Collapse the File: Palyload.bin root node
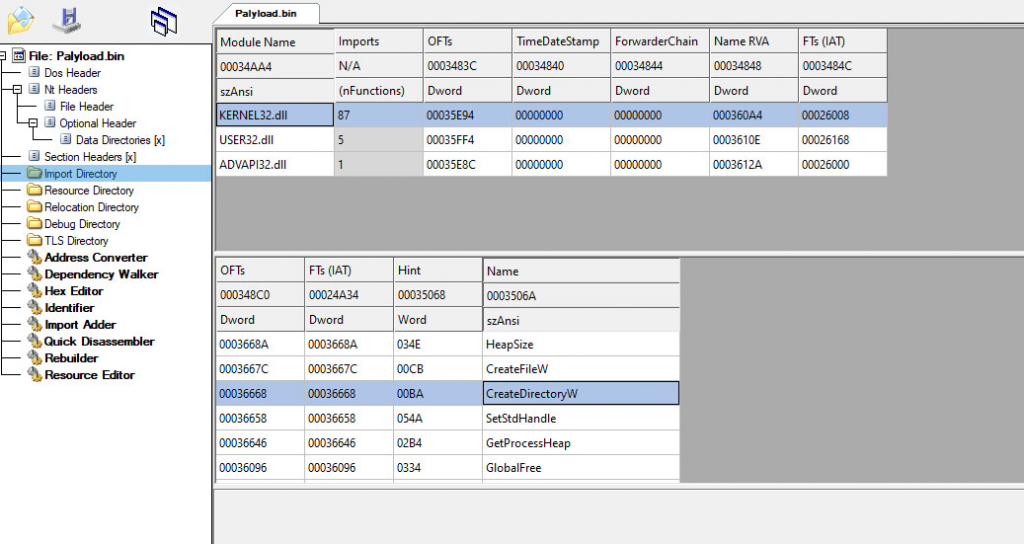 pyautogui.click(x=4, y=56)
